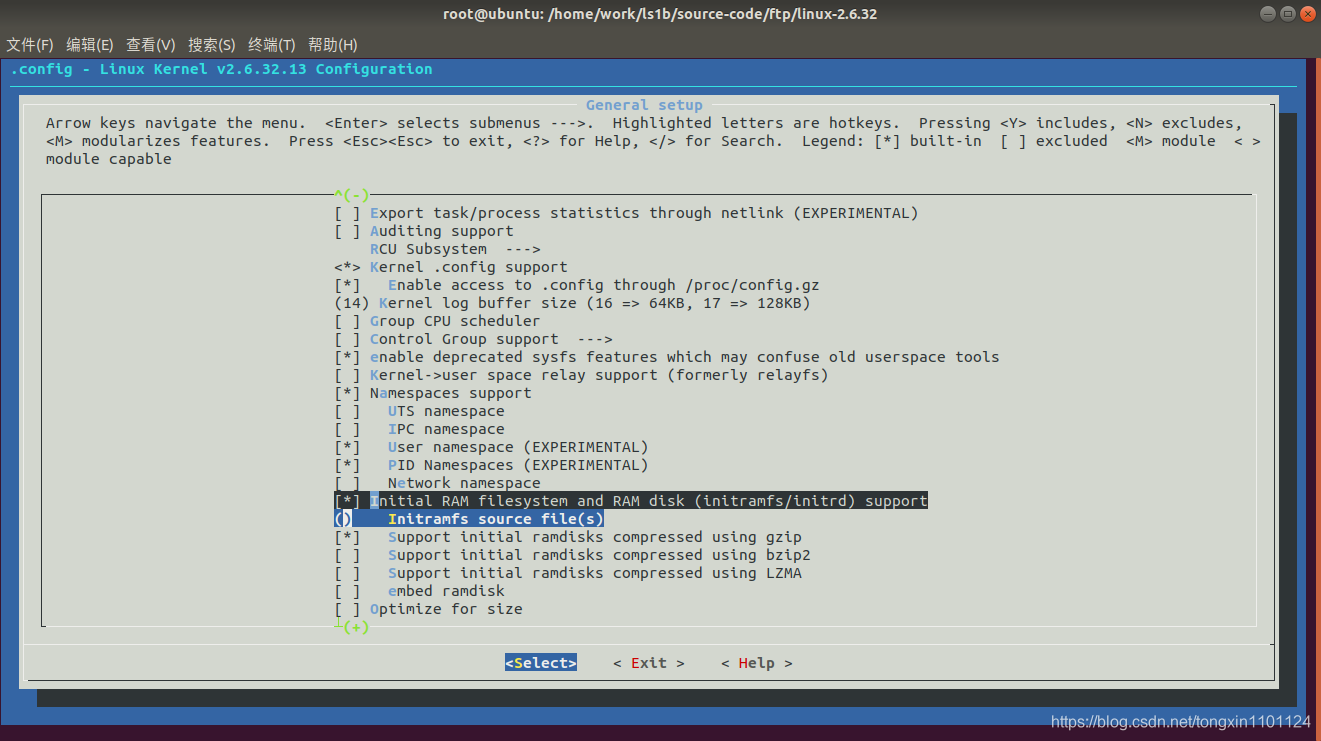The image size is (1321, 741).
Task: Open the 文件(F) menu
Action: point(30,44)
